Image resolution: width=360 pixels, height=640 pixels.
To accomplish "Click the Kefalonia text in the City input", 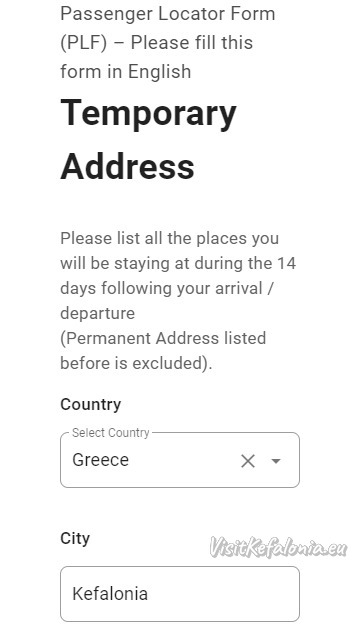I will click(x=110, y=594).
